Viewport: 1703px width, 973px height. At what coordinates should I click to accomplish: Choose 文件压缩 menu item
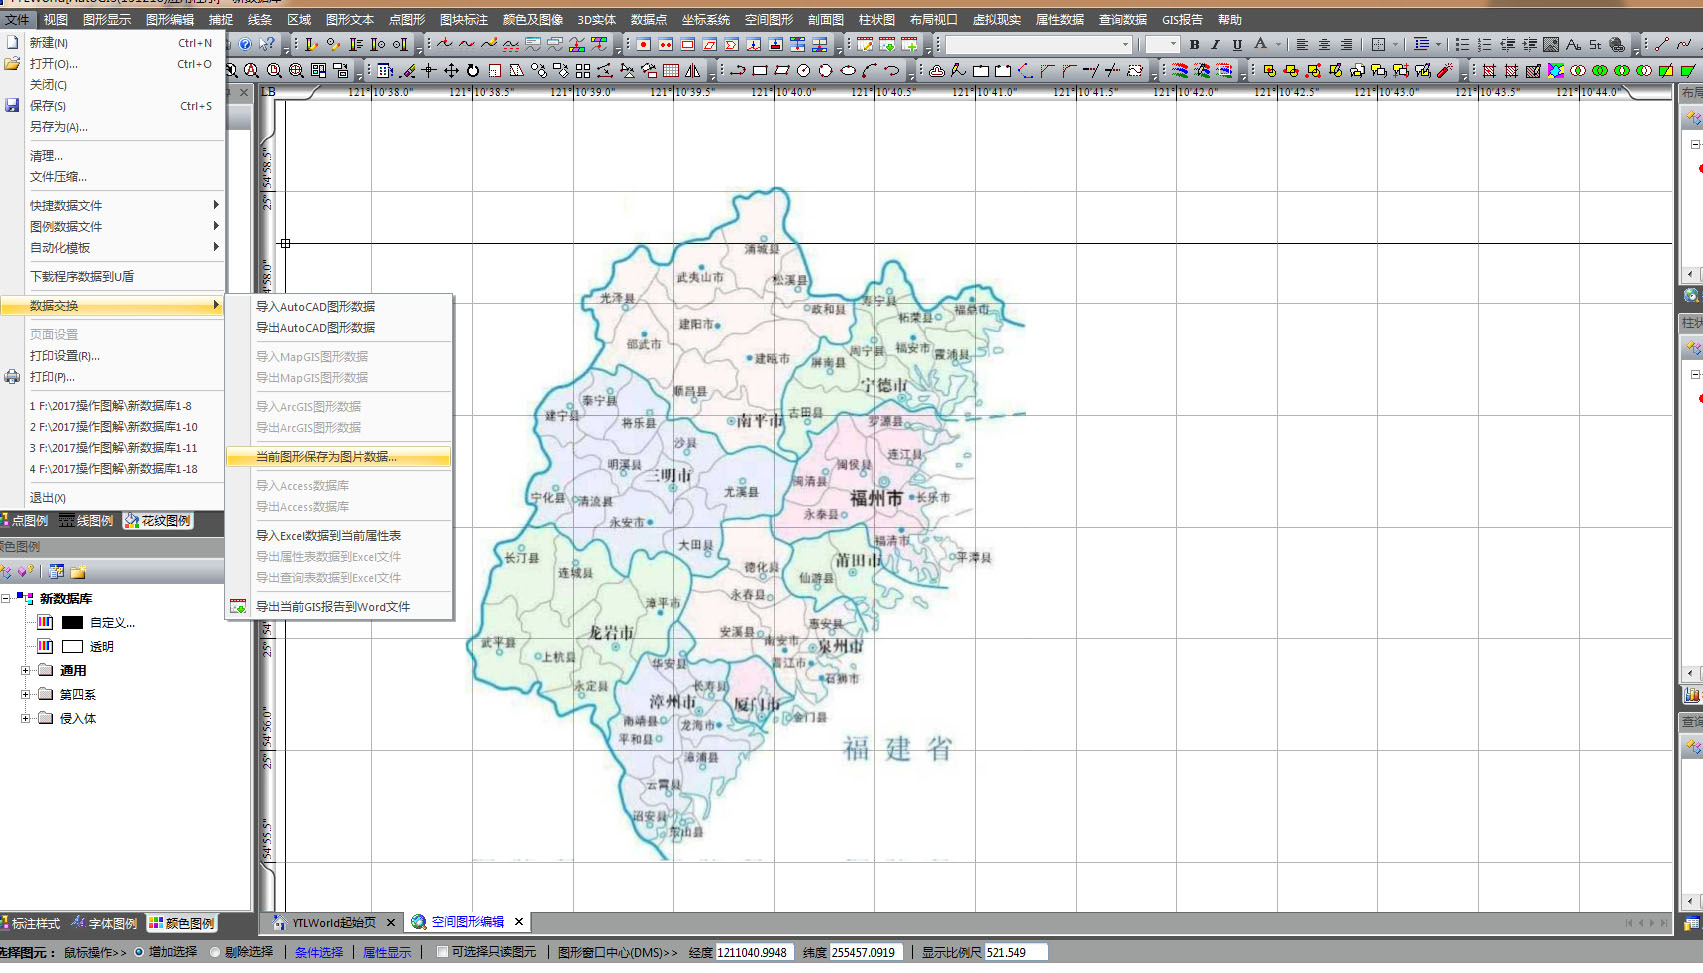tap(113, 177)
